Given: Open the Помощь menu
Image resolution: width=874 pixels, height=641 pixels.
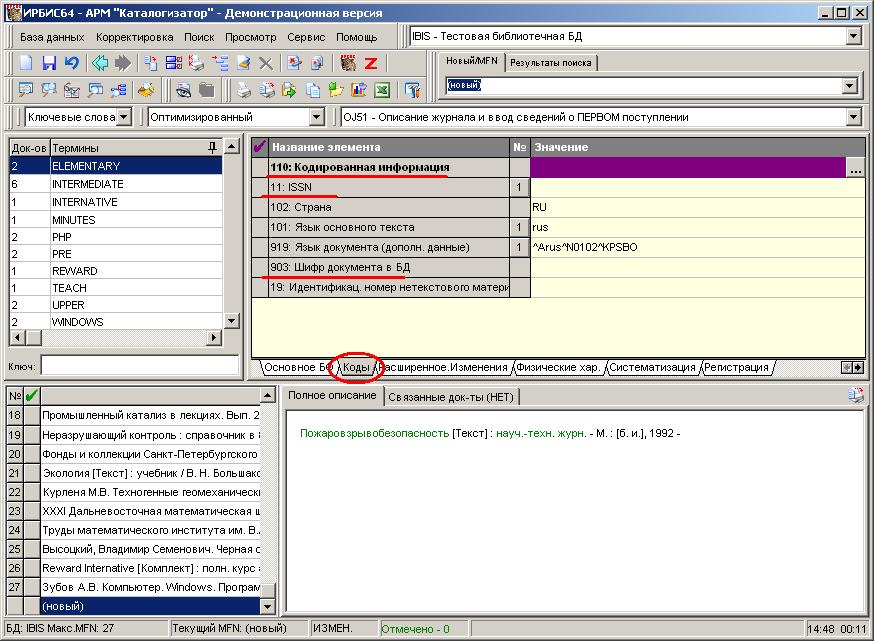Looking at the screenshot, I should (x=357, y=37).
